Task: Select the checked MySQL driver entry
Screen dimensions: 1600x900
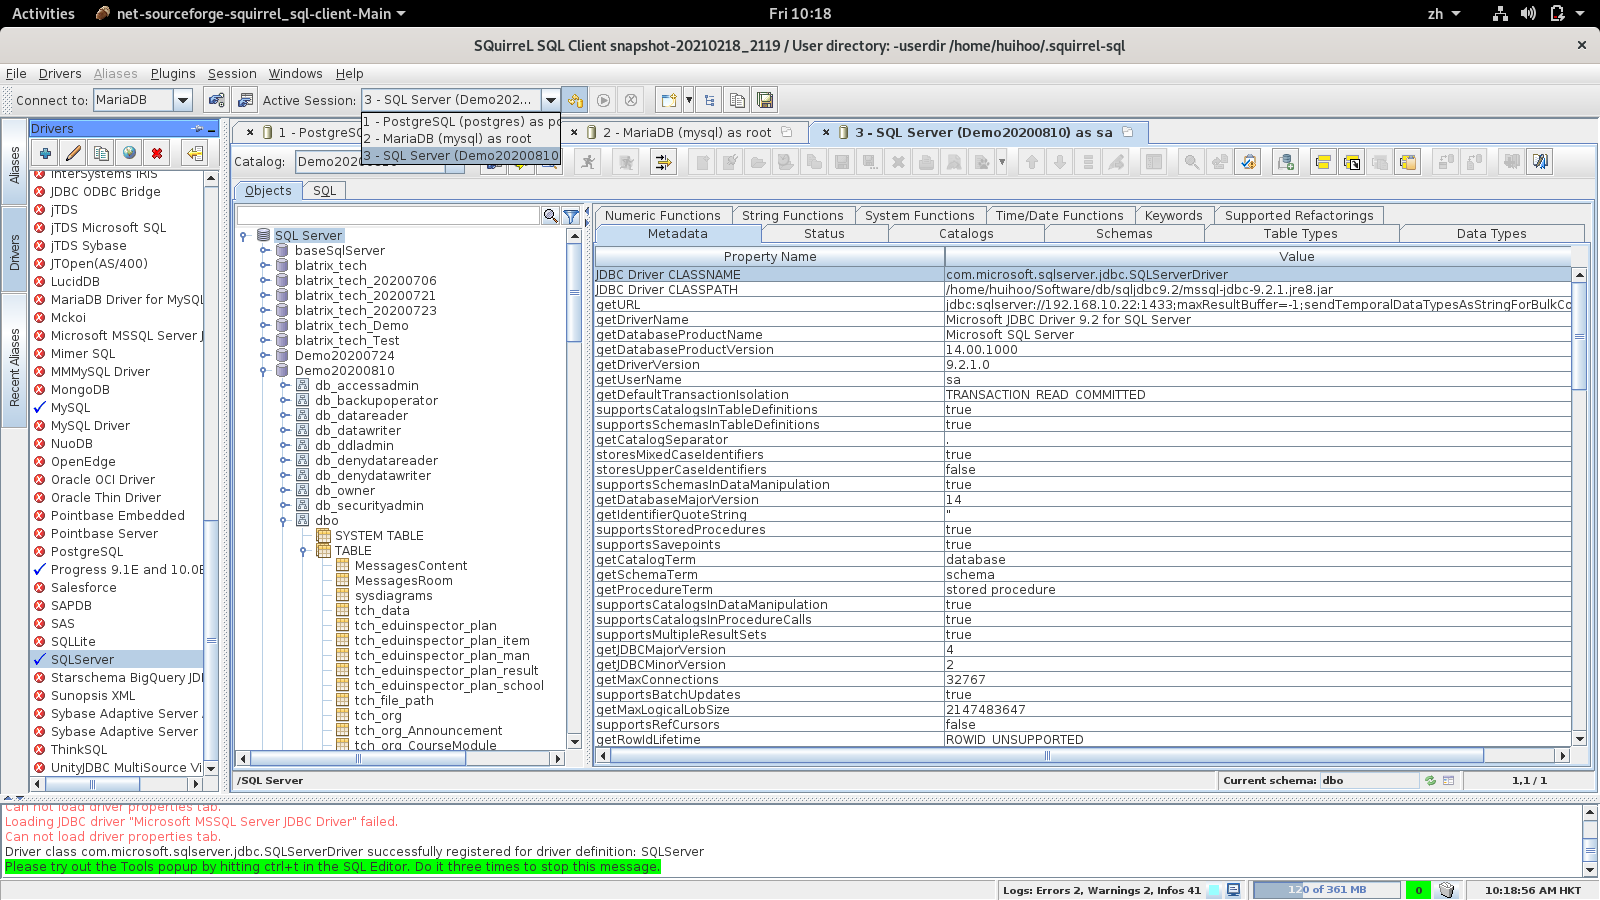Action: [70, 408]
